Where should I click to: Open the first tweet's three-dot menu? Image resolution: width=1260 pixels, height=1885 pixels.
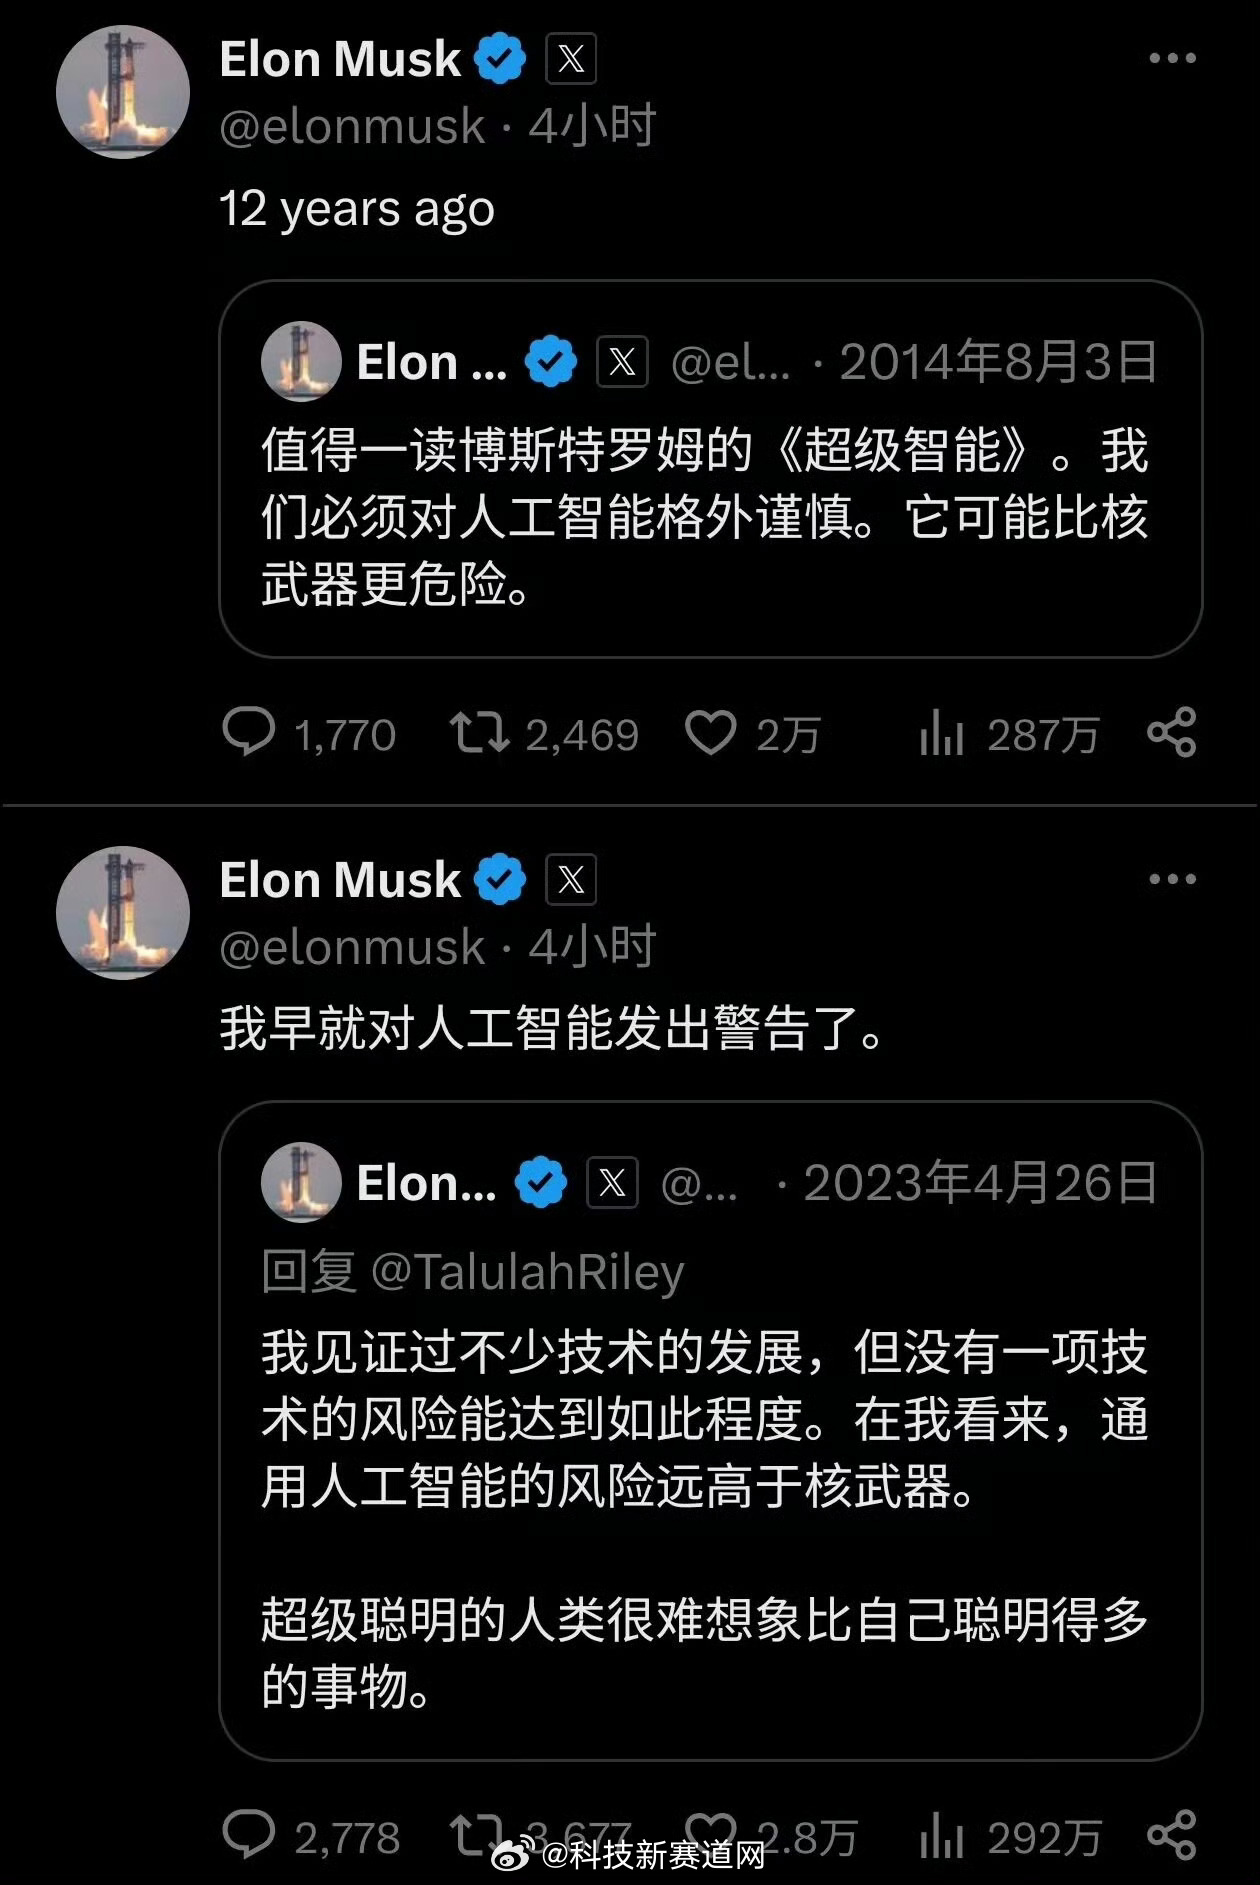tap(1172, 58)
